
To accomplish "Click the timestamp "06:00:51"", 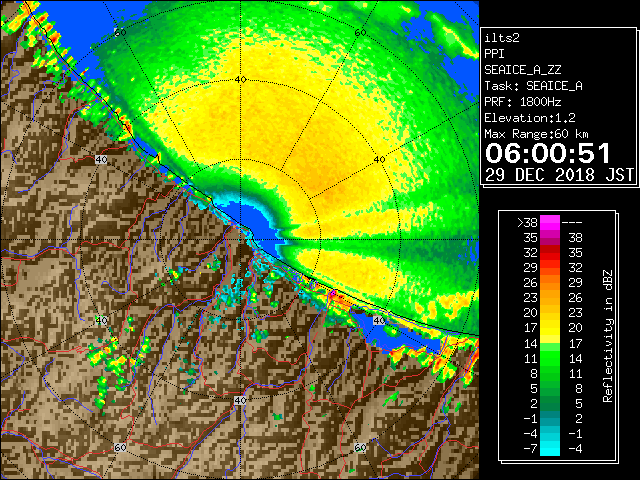I will 548,153.
